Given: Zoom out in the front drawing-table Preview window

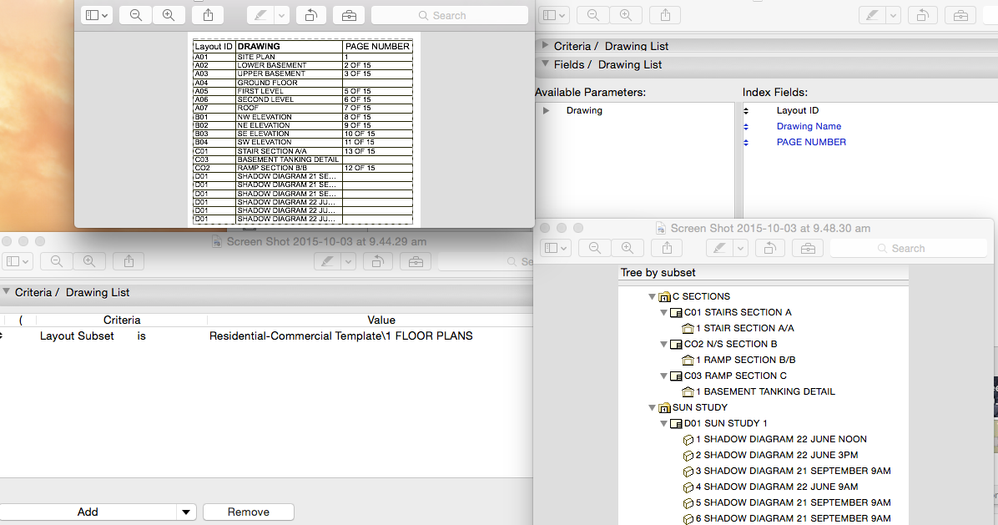Looking at the screenshot, I should pyautogui.click(x=136, y=15).
